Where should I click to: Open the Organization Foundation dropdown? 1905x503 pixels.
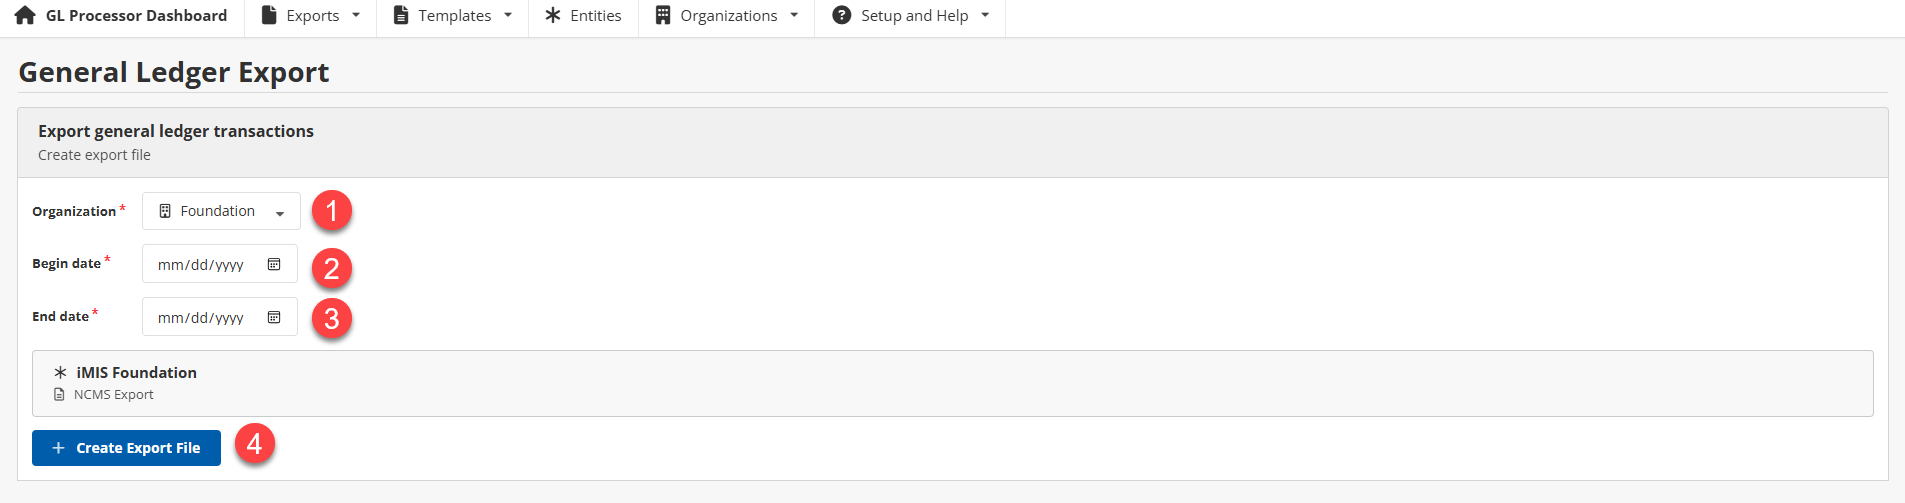click(x=221, y=212)
